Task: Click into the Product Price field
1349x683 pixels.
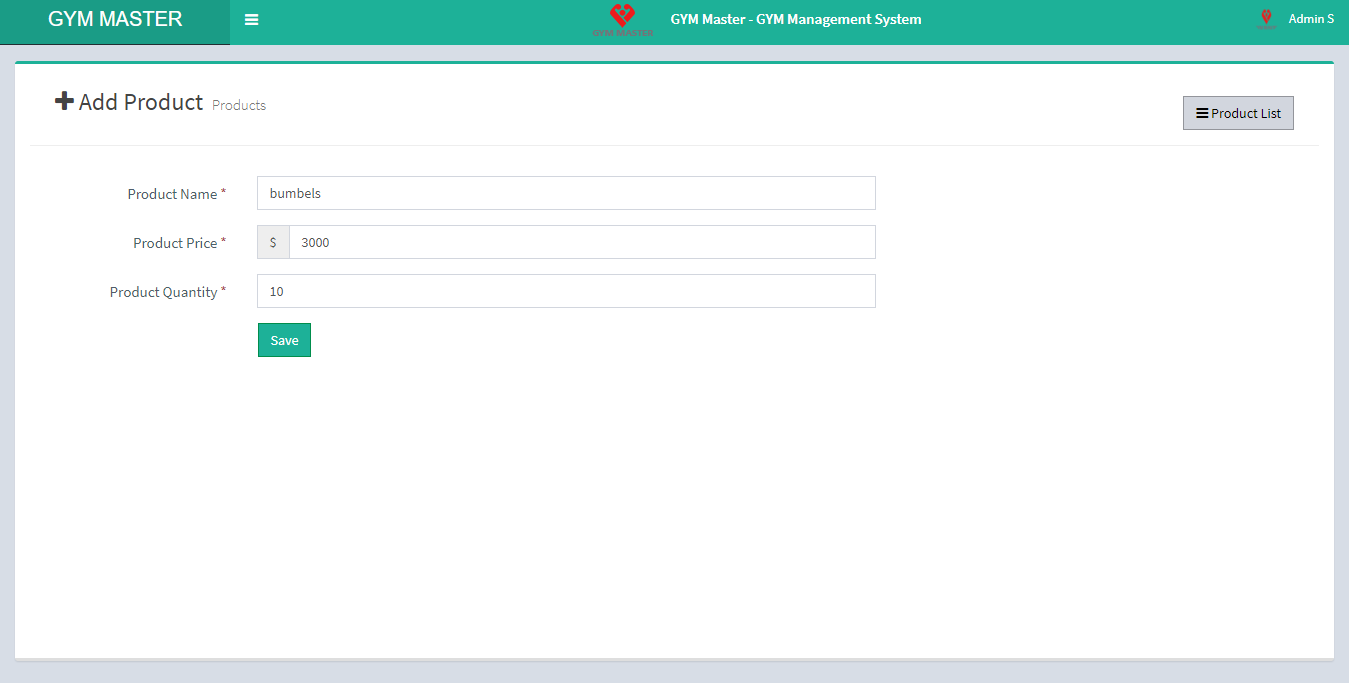Action: click(582, 243)
